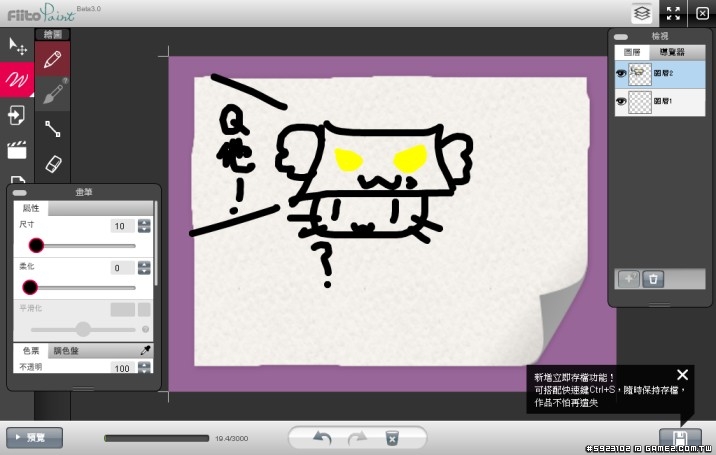
Task: Click the 預覽 preview button
Action: [34, 437]
